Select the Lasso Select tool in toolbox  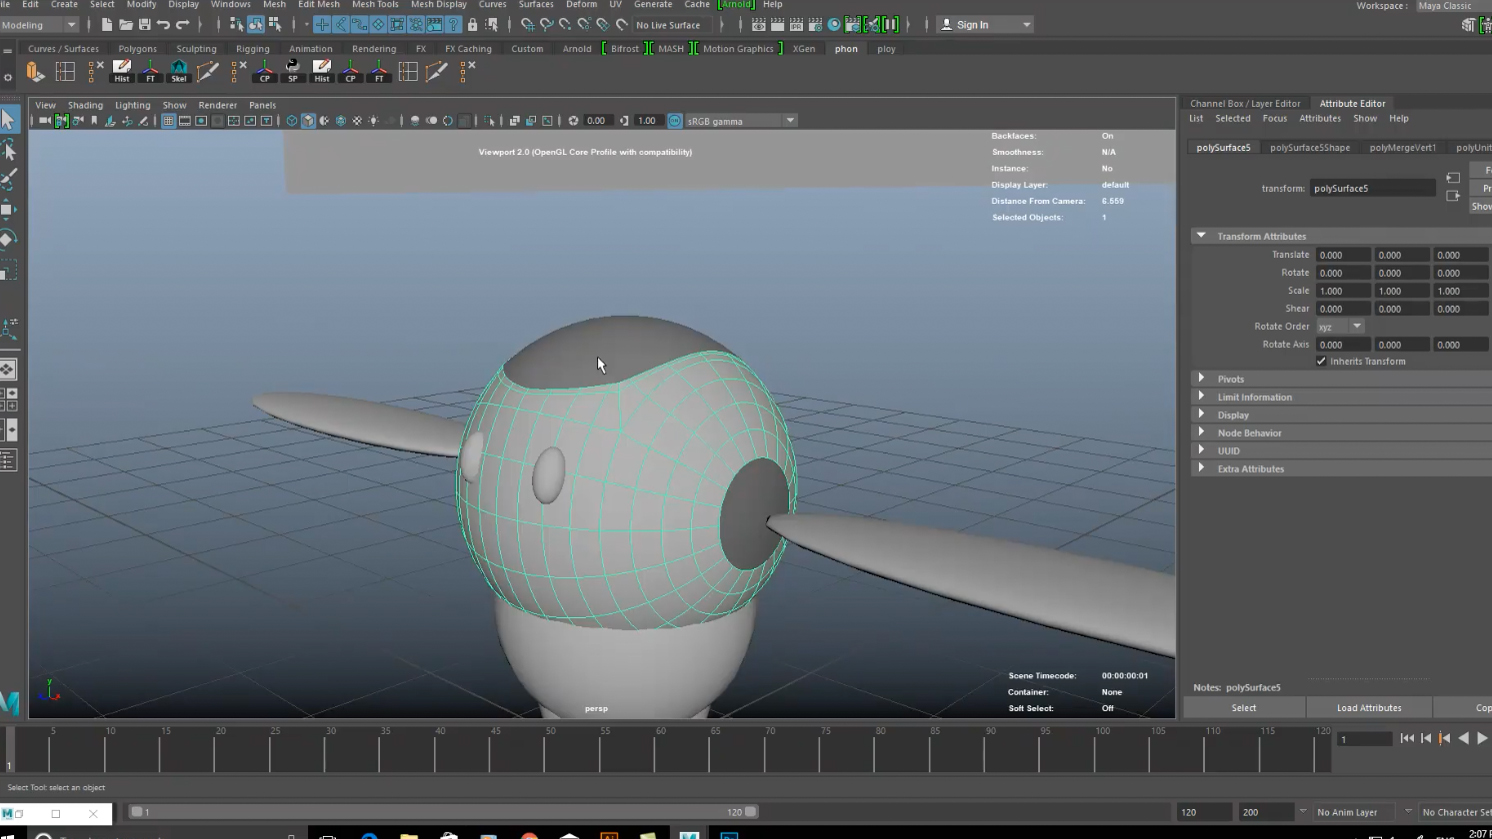pos(9,150)
